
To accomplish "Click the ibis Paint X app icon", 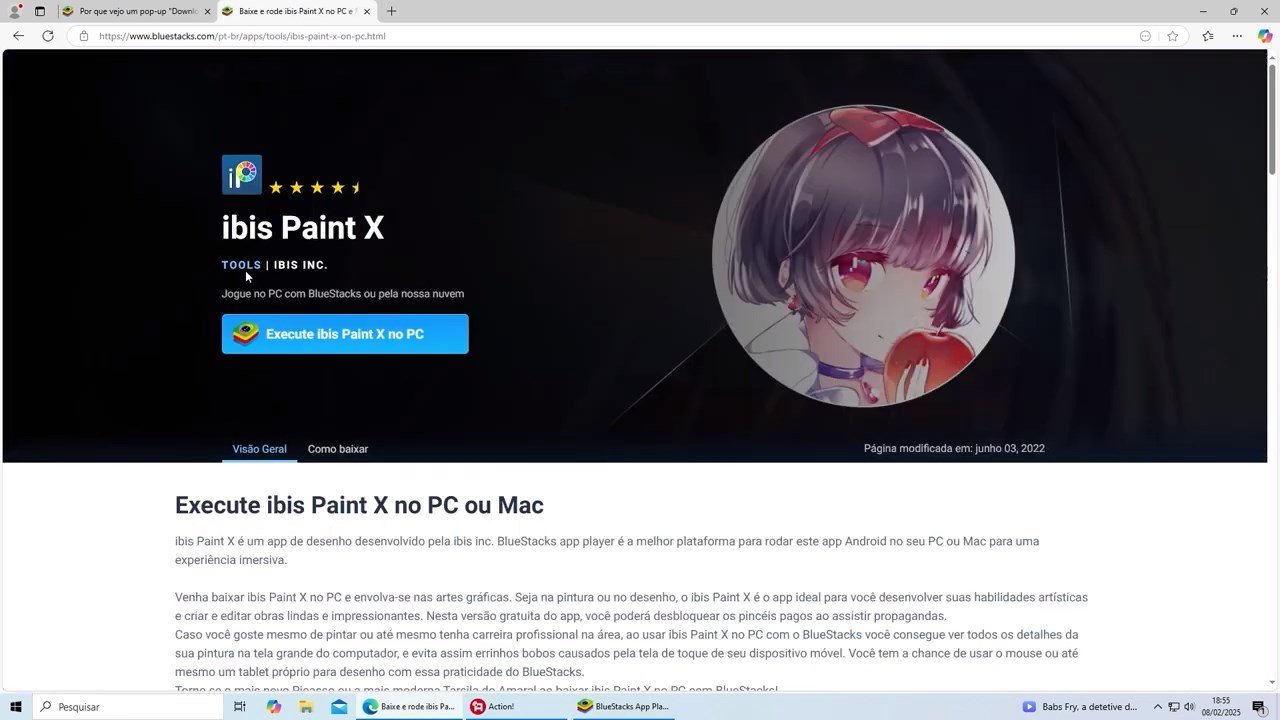I will coord(241,173).
